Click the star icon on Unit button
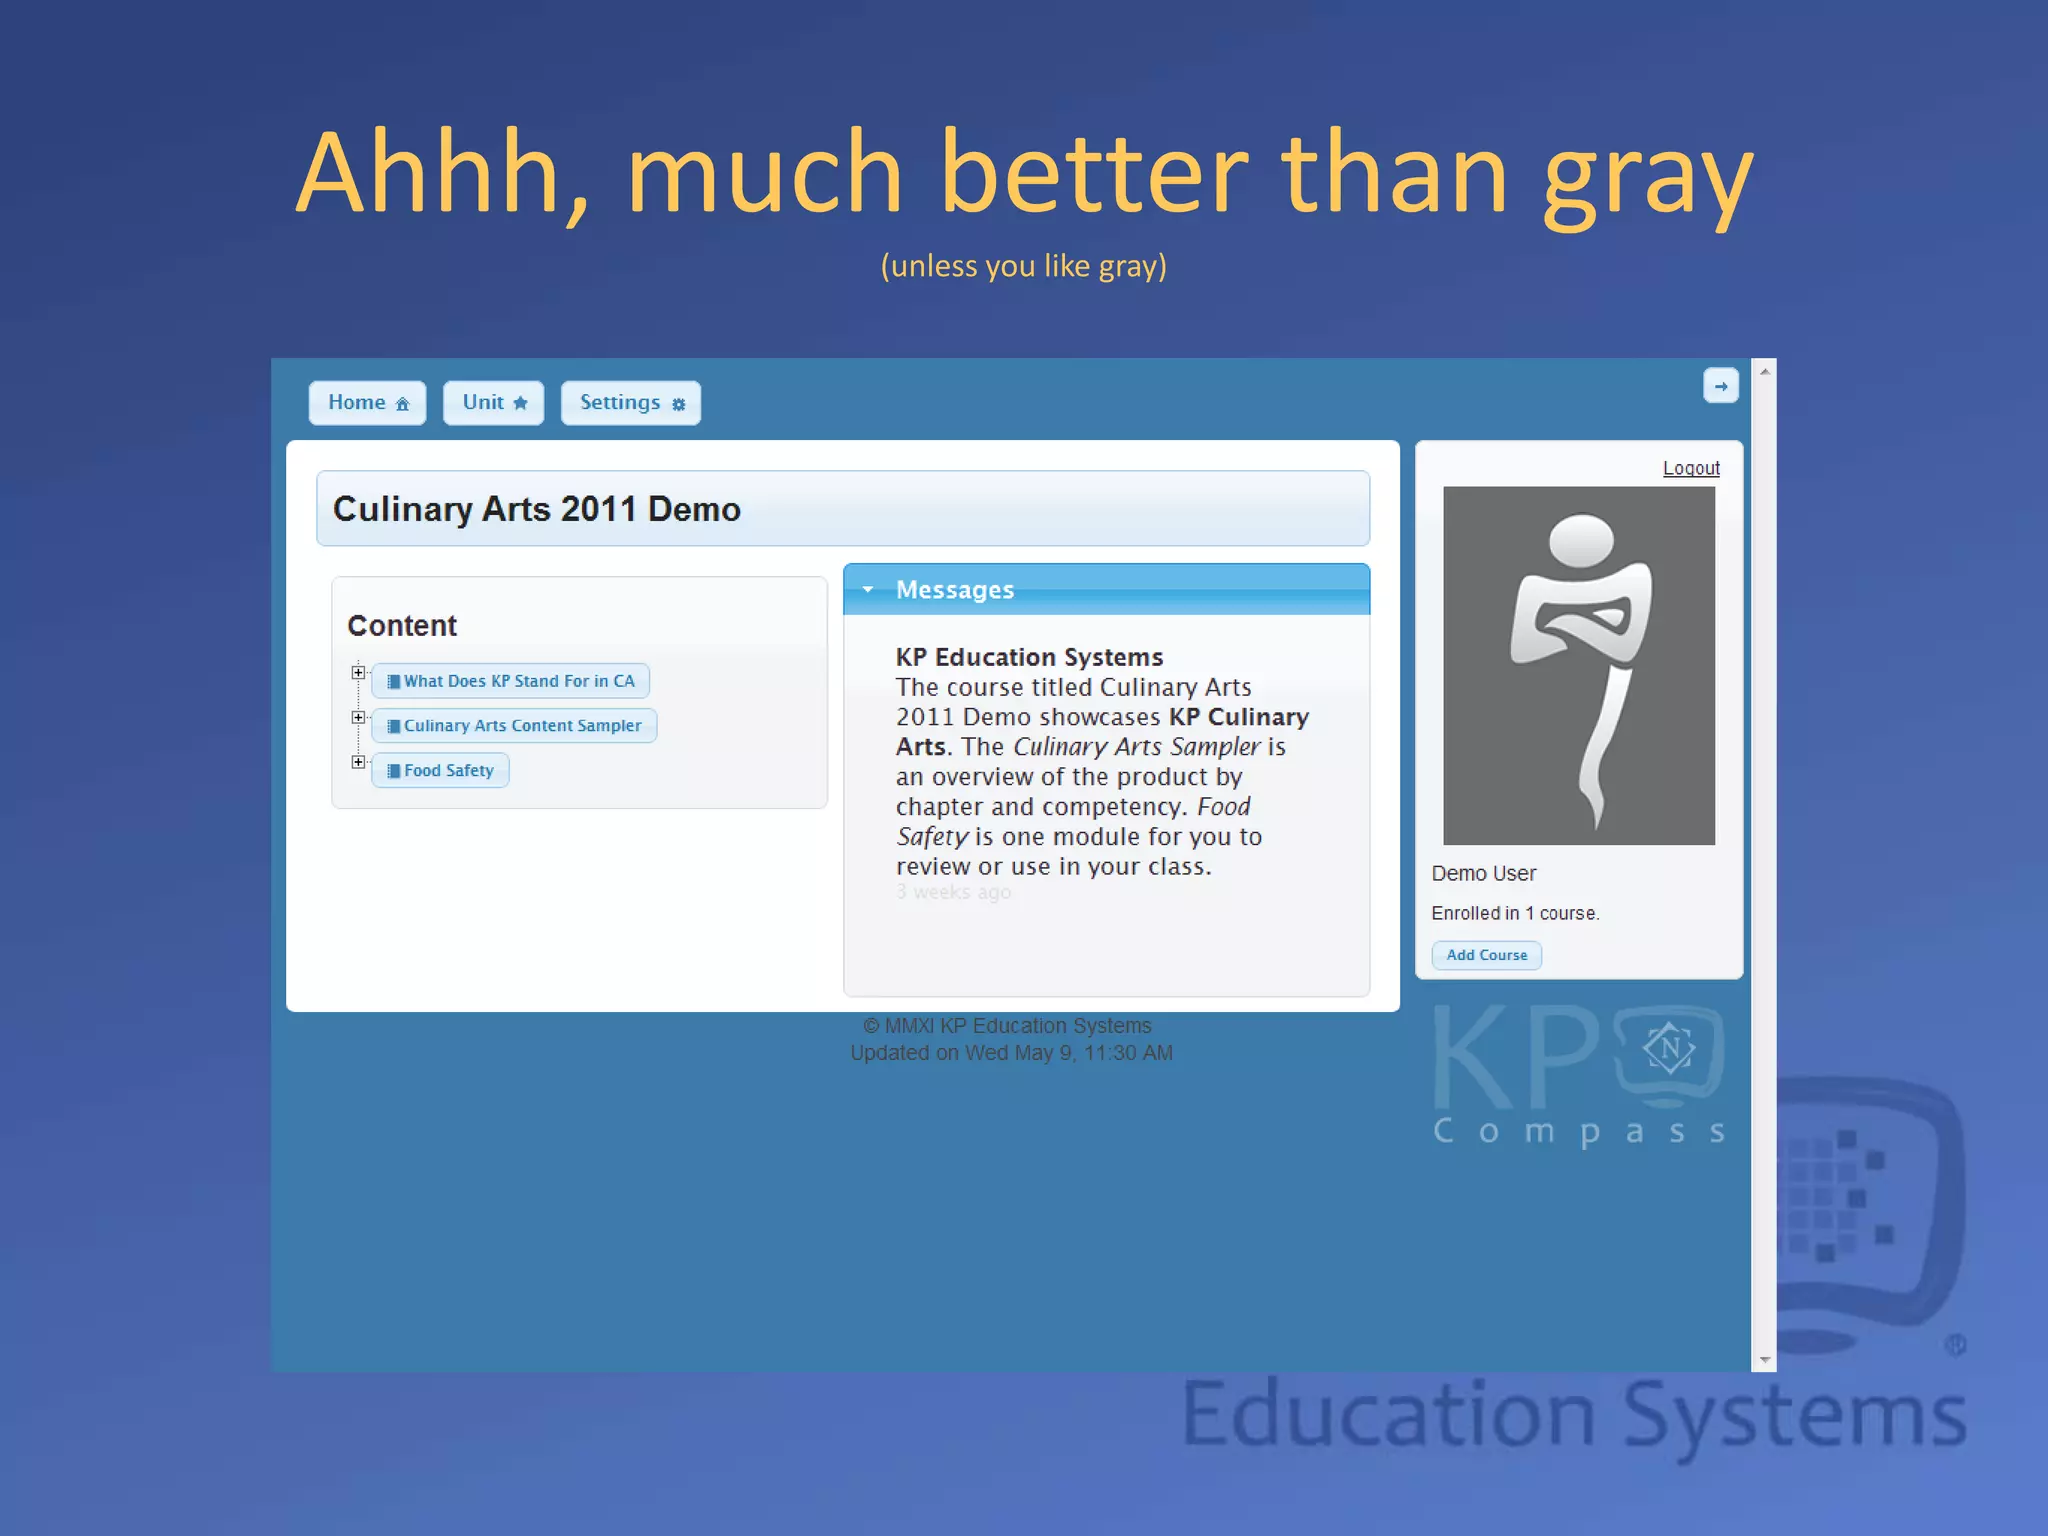Image resolution: width=2048 pixels, height=1536 pixels. pyautogui.click(x=520, y=403)
